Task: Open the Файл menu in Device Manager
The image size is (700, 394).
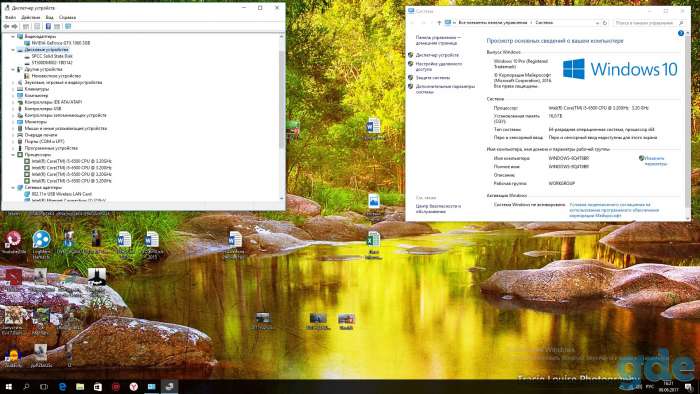Action: pyautogui.click(x=10, y=17)
